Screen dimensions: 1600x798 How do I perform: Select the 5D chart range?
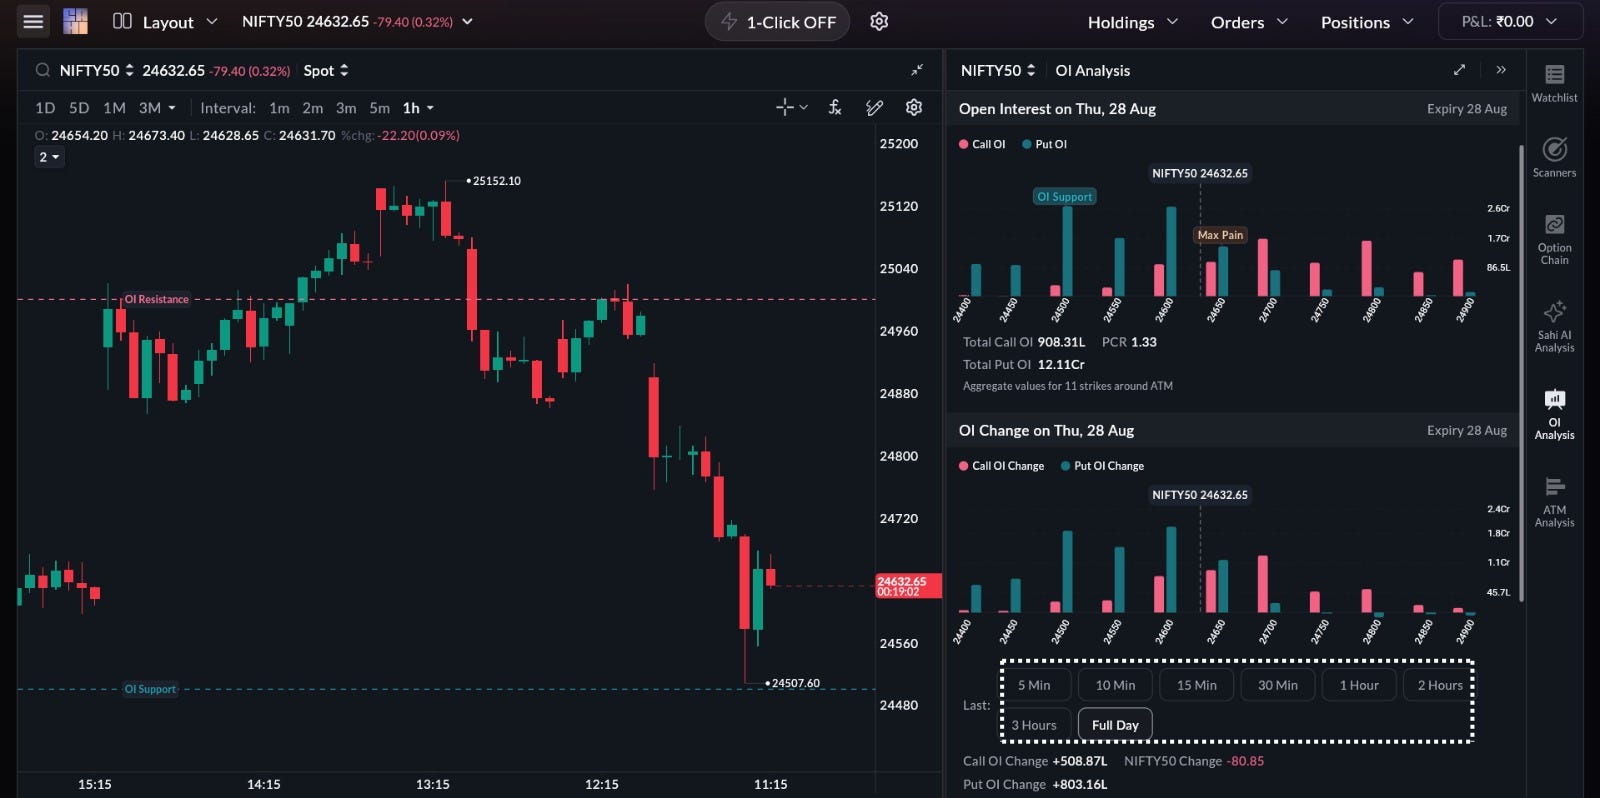[79, 108]
